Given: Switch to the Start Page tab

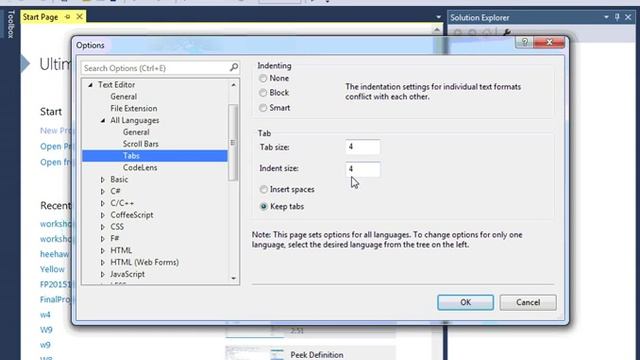Looking at the screenshot, I should point(40,17).
